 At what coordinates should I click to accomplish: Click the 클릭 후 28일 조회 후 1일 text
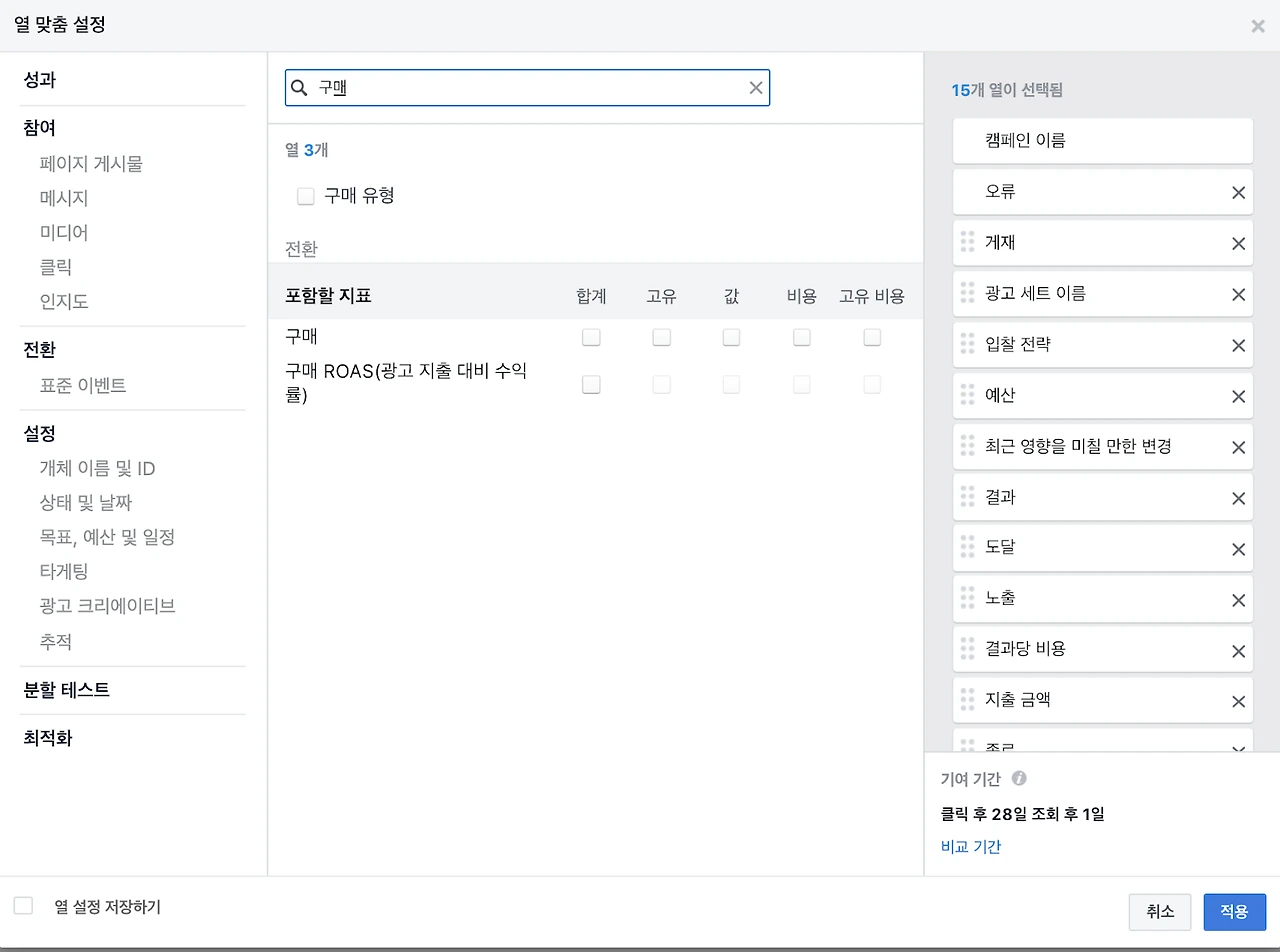point(1022,814)
